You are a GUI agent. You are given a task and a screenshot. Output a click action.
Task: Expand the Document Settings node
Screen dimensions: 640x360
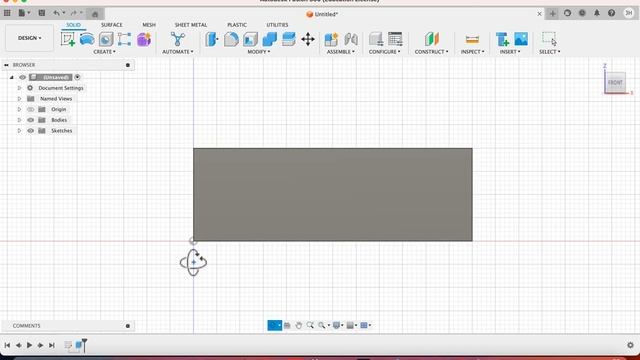[x=19, y=88]
